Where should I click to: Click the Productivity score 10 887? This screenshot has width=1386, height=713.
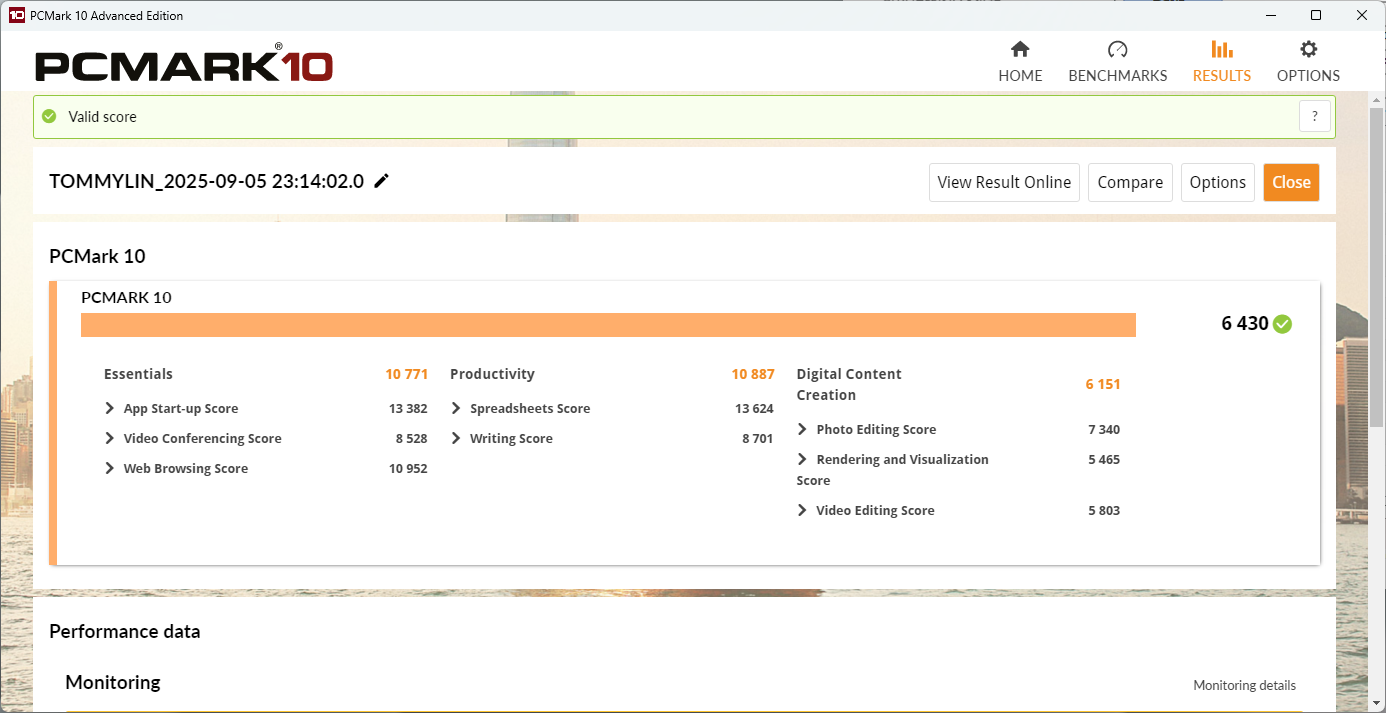(x=753, y=374)
